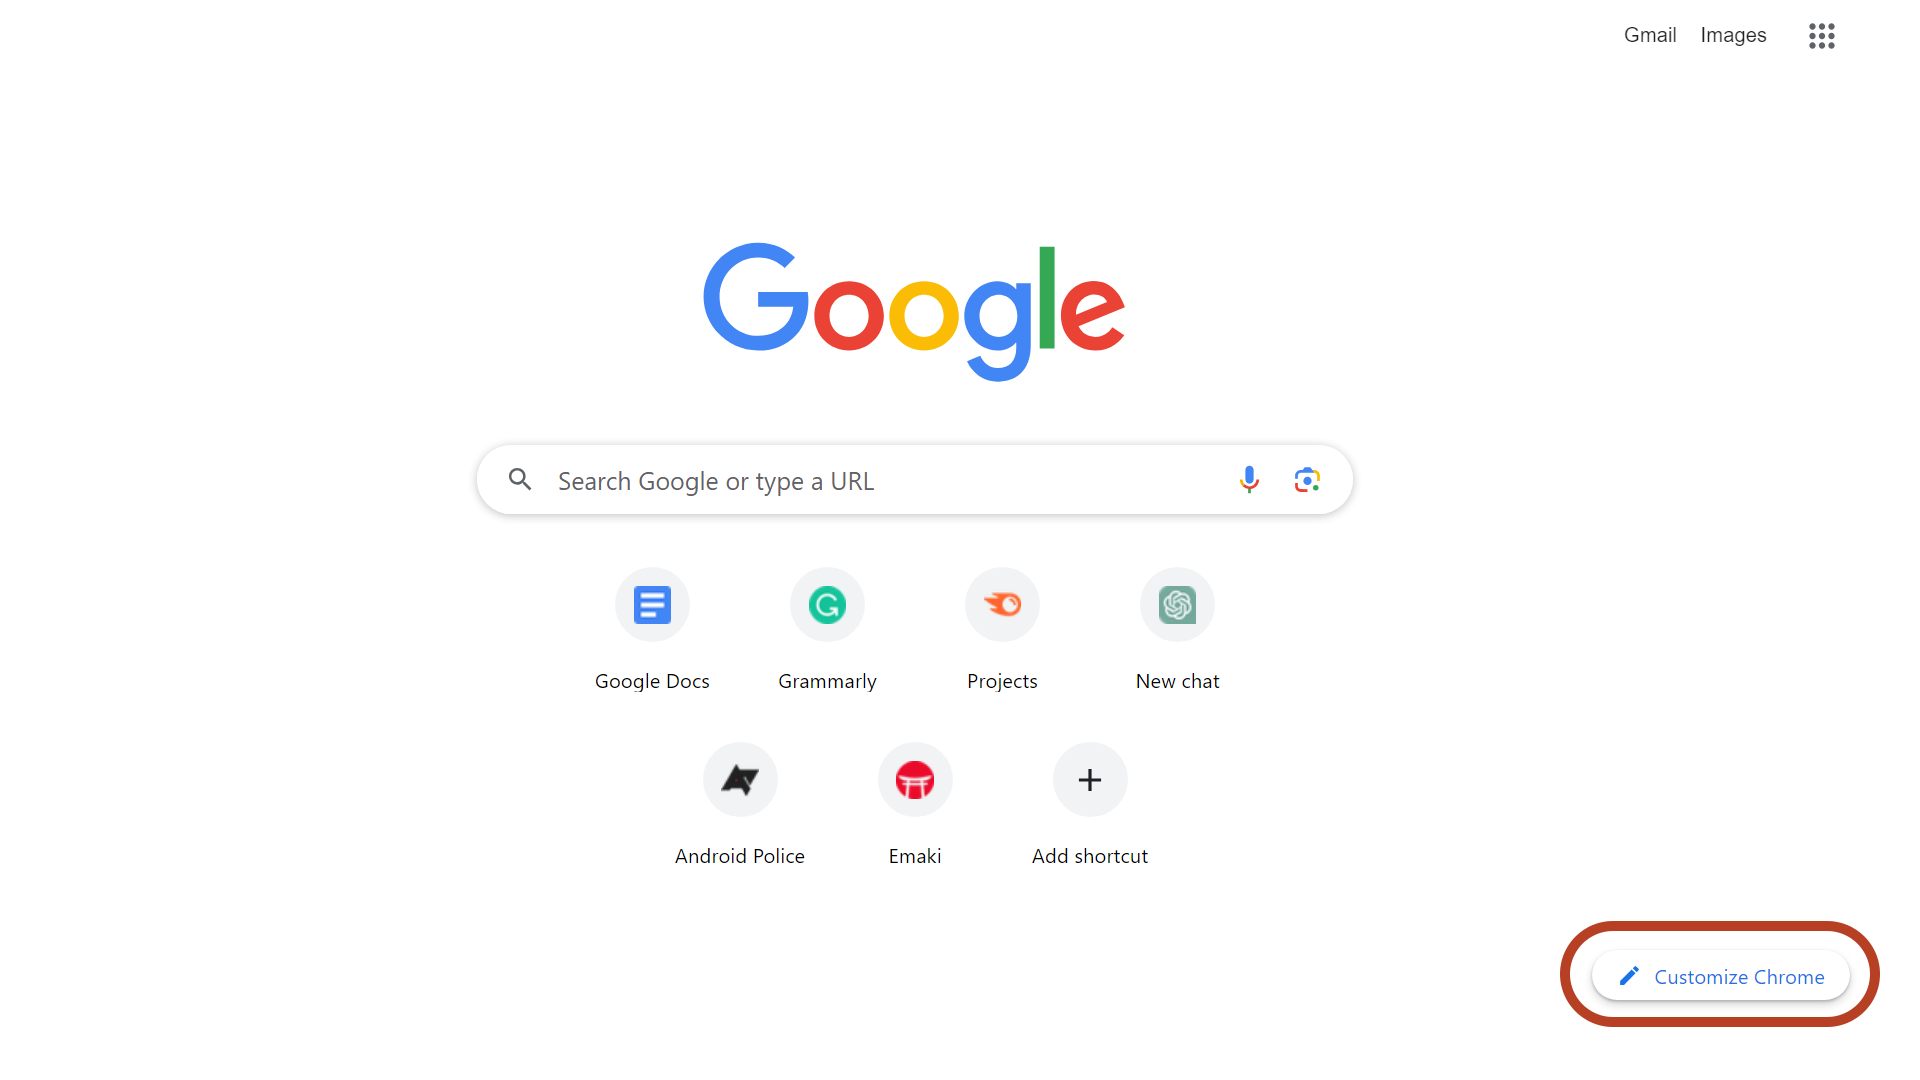Click Add shortcut button
The height and width of the screenshot is (1080, 1920).
tap(1089, 779)
